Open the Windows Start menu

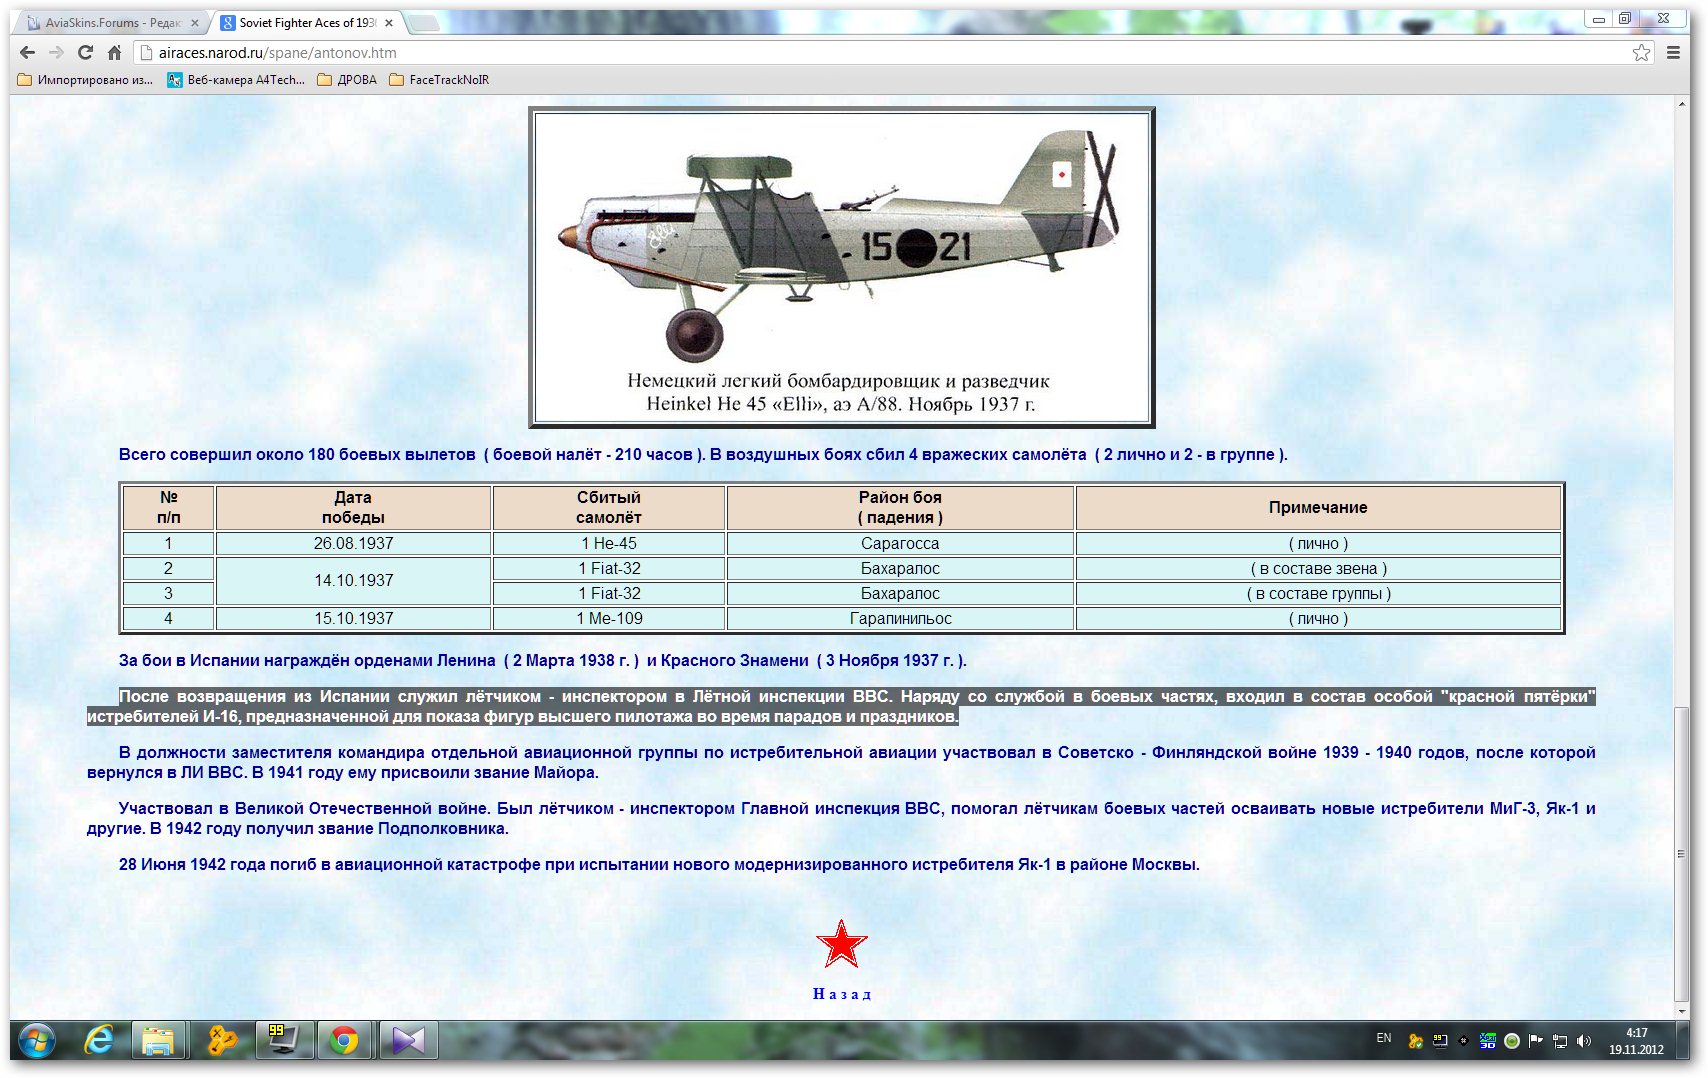pyautogui.click(x=37, y=1041)
